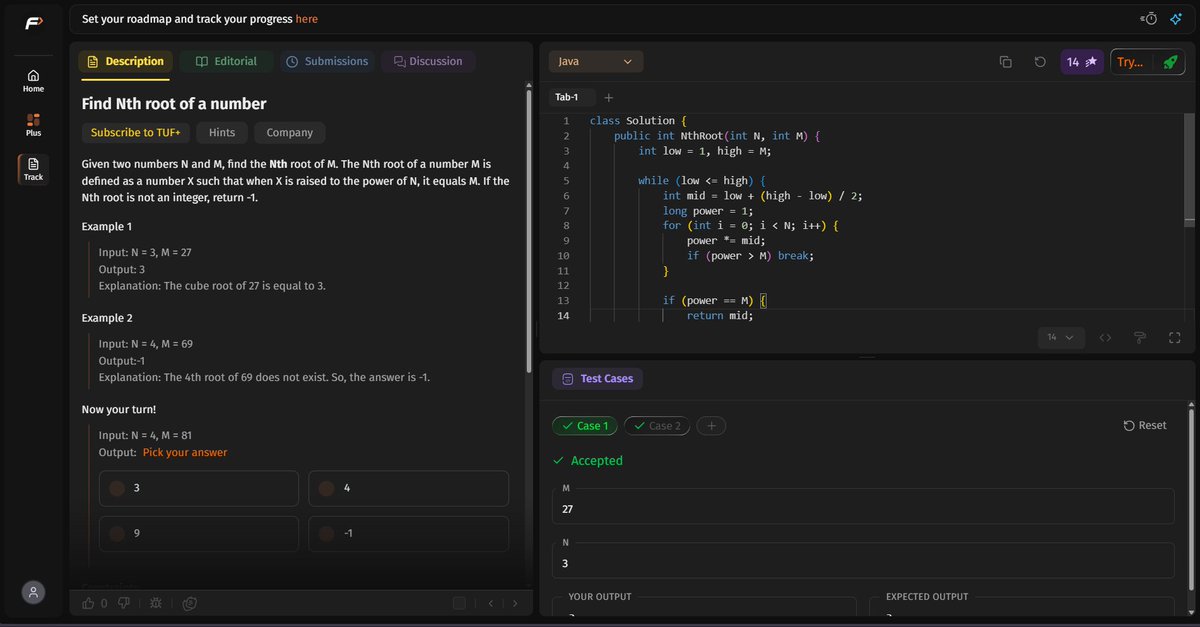The width and height of the screenshot is (1200, 627).
Task: Click the Subscribe to TUF+ button
Action: point(134,133)
